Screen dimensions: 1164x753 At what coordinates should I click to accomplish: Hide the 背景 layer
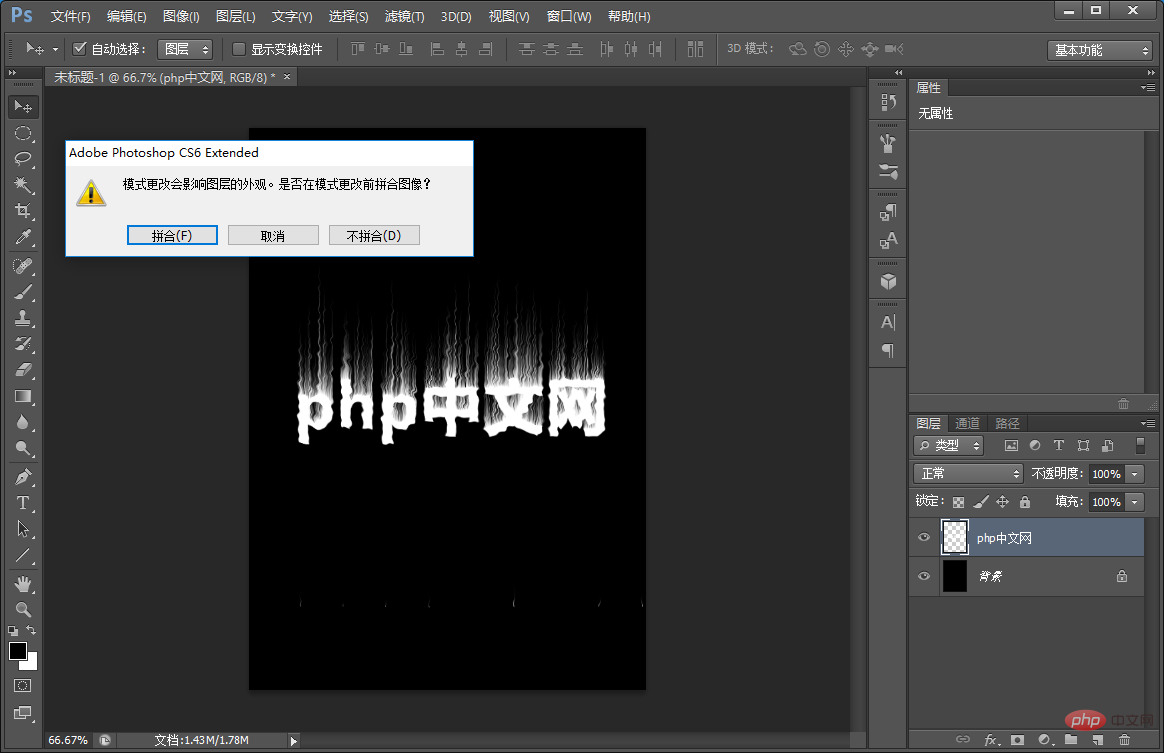(x=924, y=576)
